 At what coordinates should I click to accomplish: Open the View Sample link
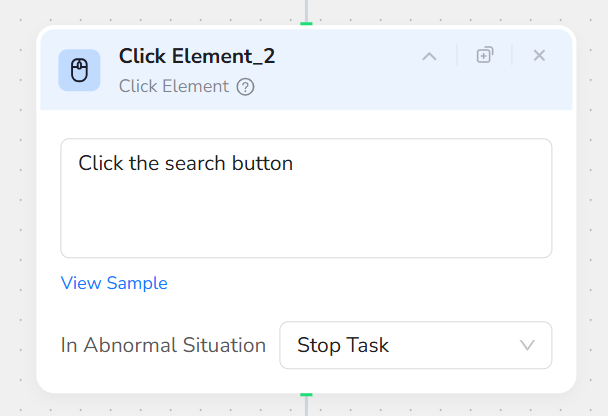click(114, 283)
